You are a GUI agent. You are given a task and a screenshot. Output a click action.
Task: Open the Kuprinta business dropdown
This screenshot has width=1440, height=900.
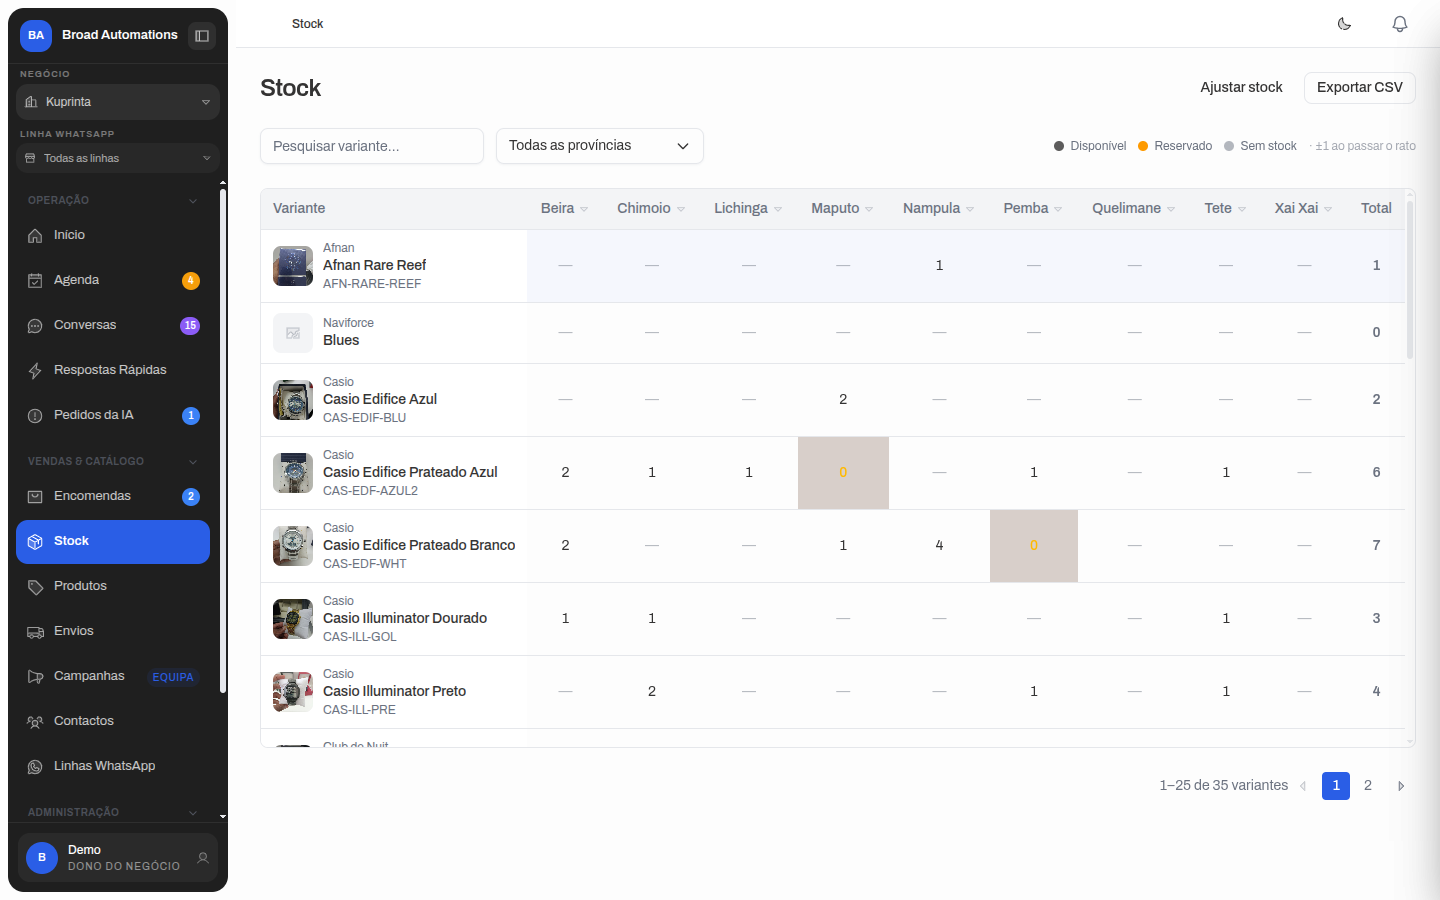click(118, 102)
